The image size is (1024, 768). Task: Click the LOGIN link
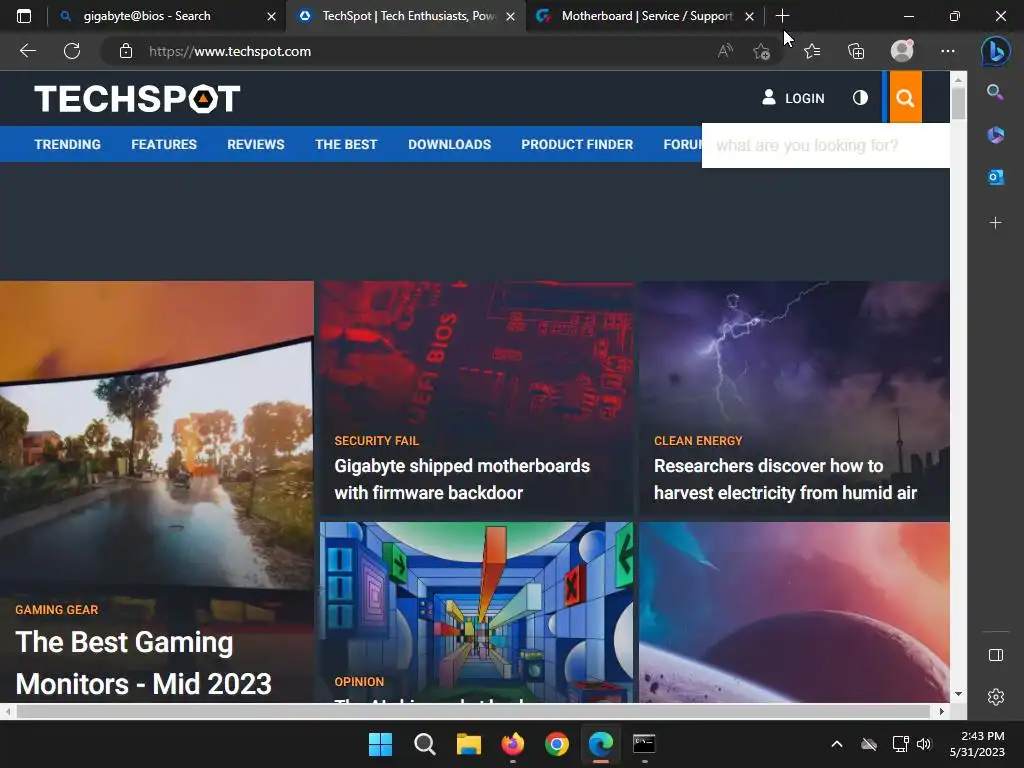tap(793, 98)
